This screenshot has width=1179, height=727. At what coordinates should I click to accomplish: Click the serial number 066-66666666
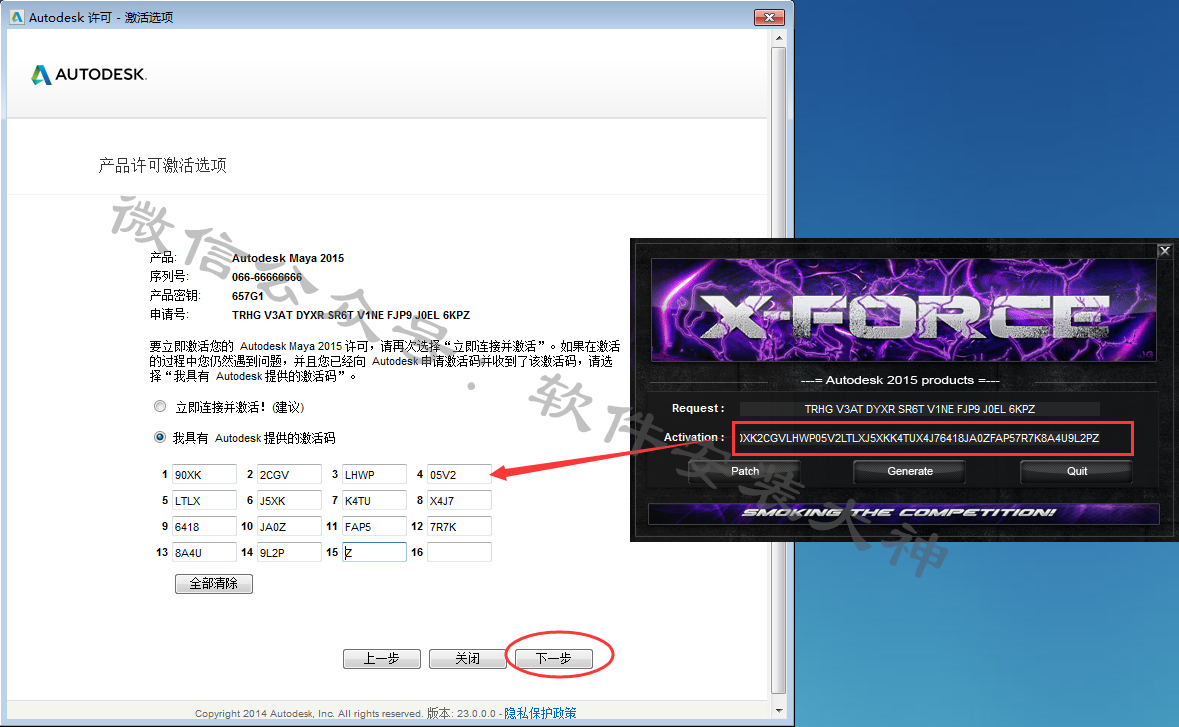click(x=266, y=277)
